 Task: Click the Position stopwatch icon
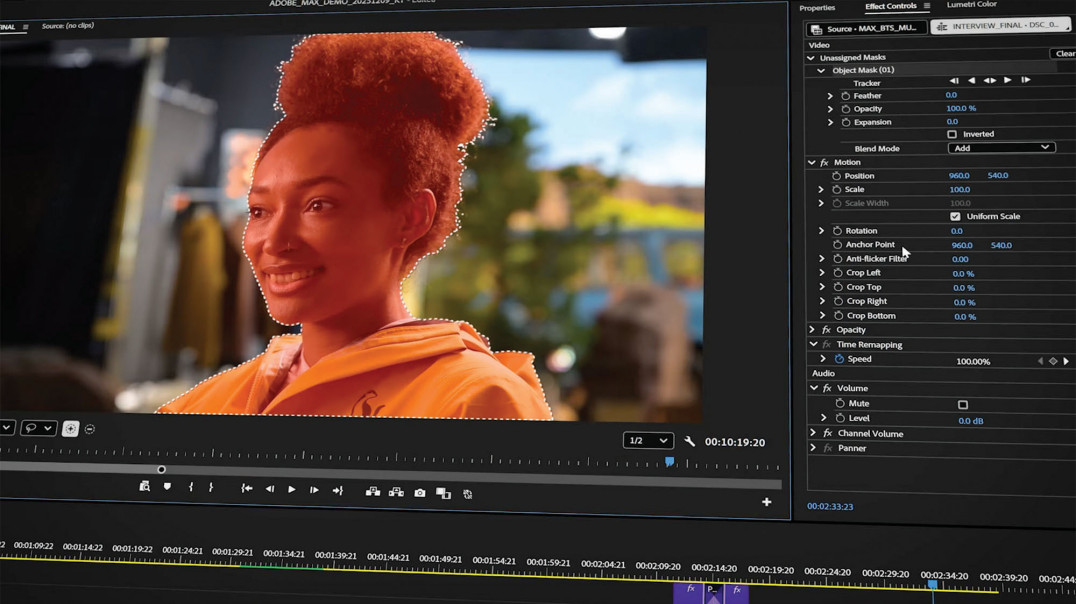click(837, 176)
